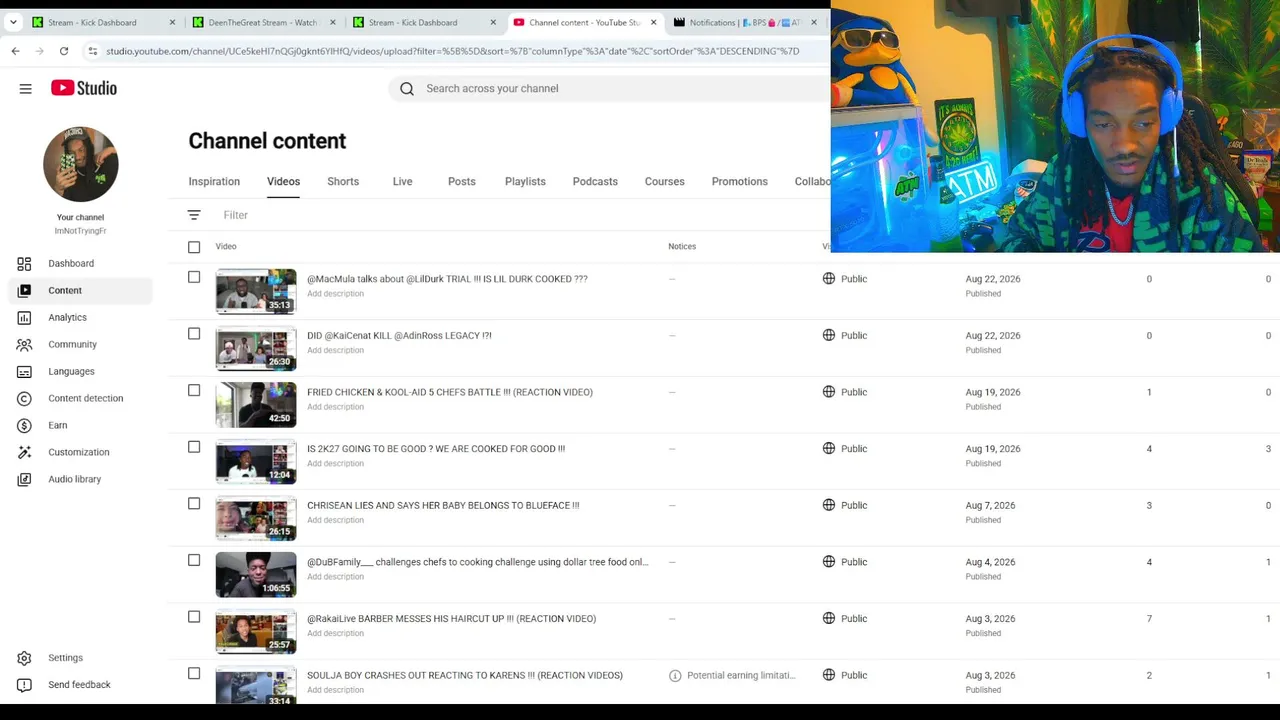Open visibility menu for Fried Chicken video
1280x720 pixels.
pyautogui.click(x=845, y=392)
